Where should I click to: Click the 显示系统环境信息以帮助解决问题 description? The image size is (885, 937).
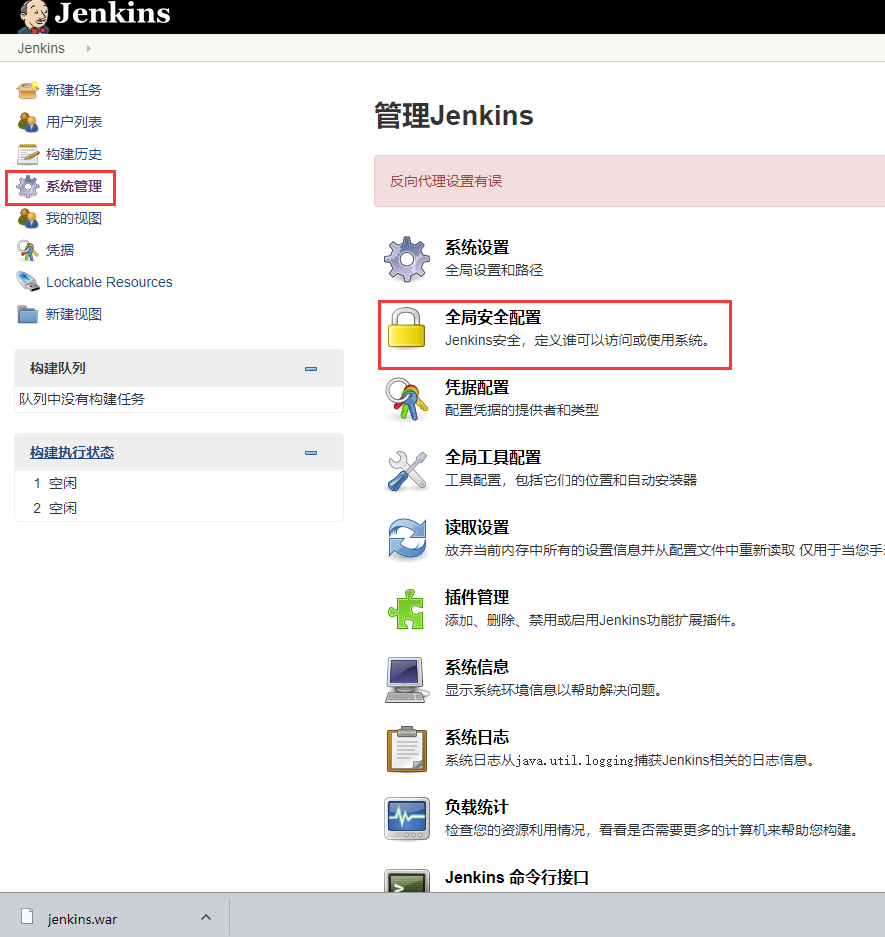coord(553,690)
